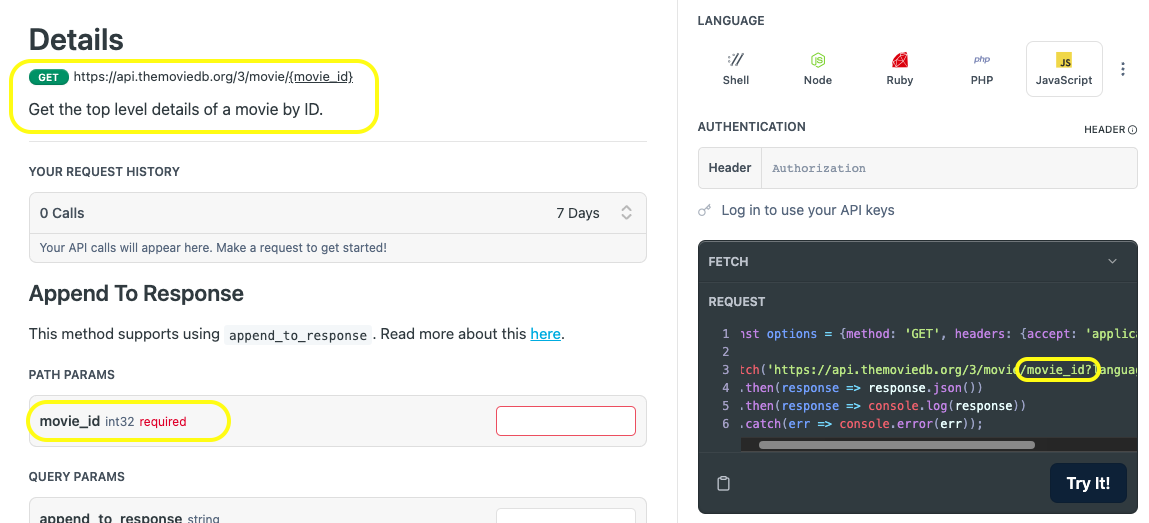
Task: Open the 'here' link about append_to_response
Action: pos(545,334)
